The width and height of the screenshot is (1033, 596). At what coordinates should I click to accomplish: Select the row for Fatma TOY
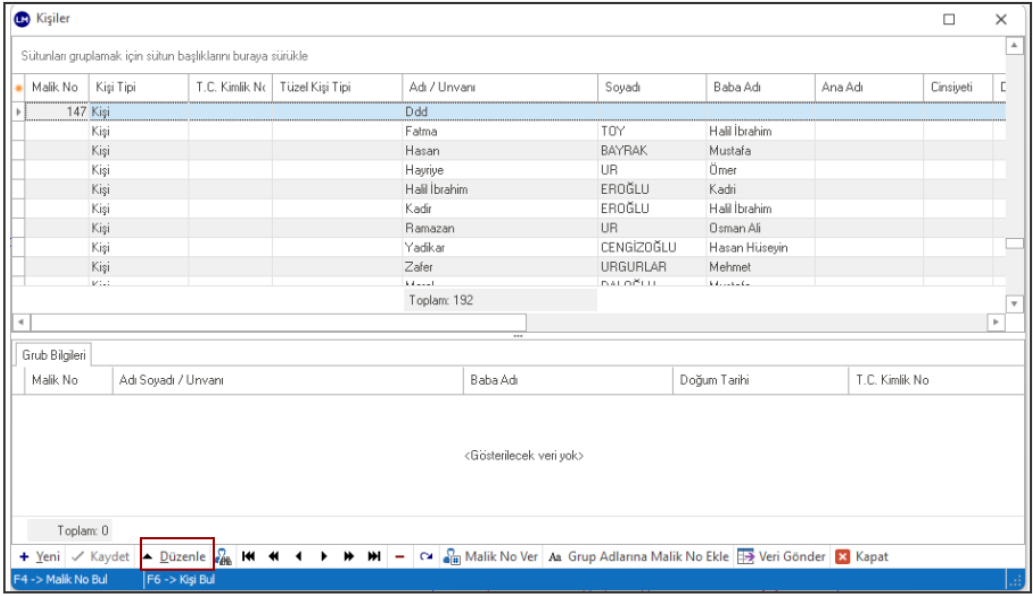point(500,131)
